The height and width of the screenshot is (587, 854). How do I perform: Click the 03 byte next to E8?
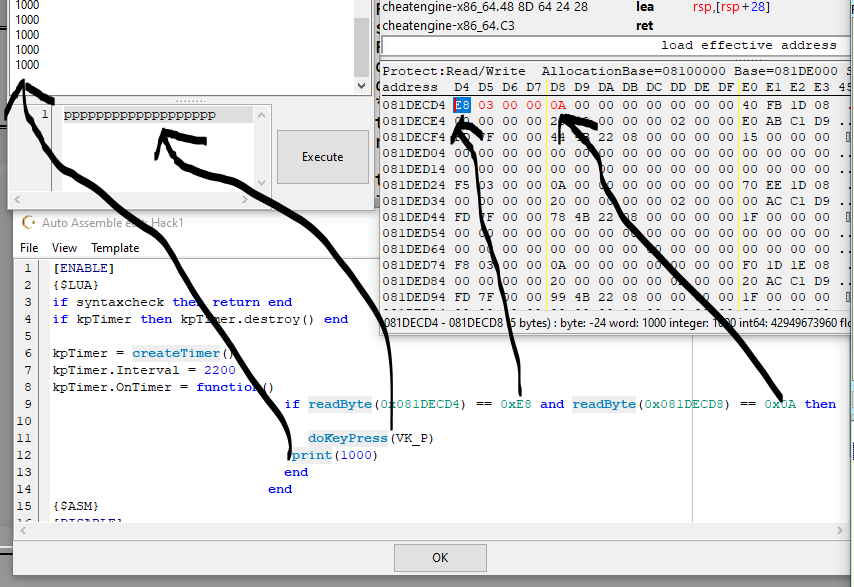click(x=486, y=105)
